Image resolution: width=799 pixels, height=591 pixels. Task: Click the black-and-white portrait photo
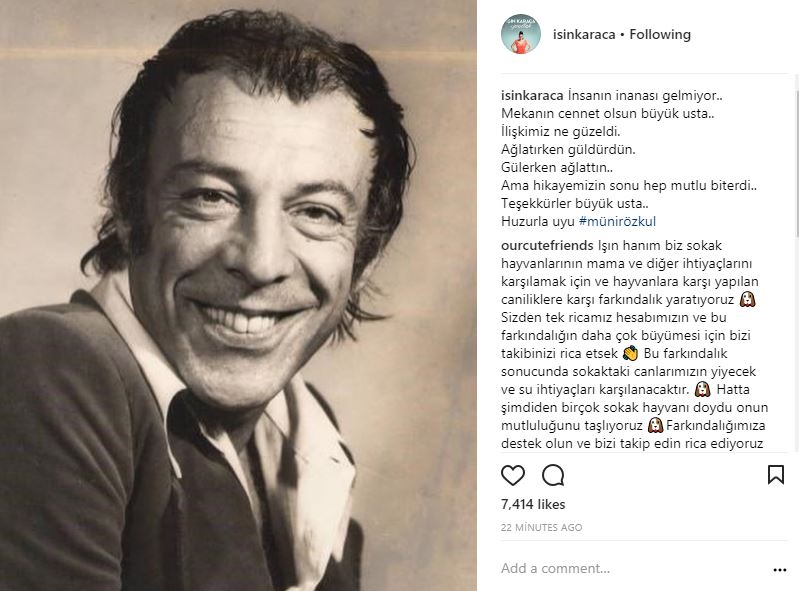[238, 295]
